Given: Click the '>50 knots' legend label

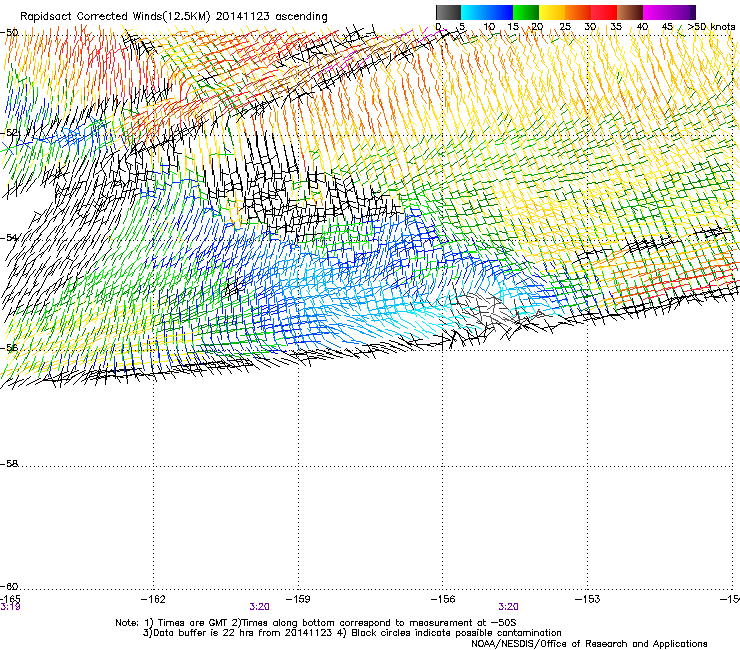Looking at the screenshot, I should pos(711,27).
